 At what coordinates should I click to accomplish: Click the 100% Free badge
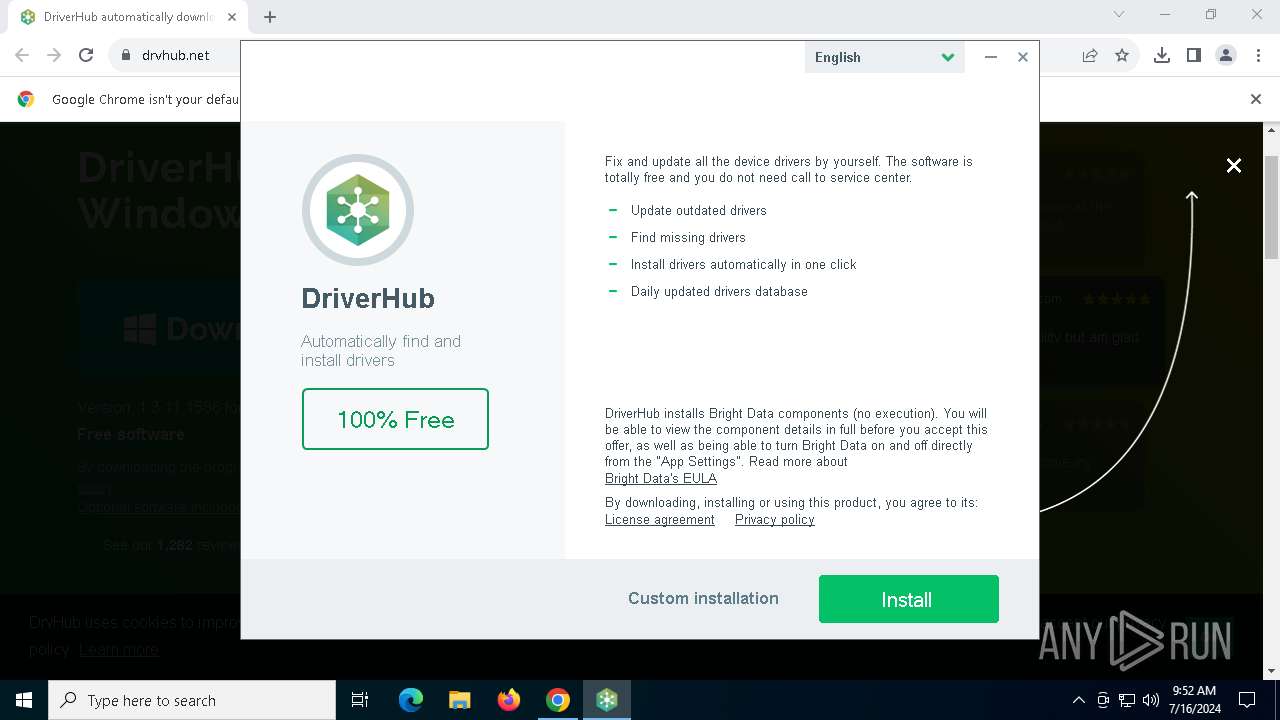tap(395, 419)
